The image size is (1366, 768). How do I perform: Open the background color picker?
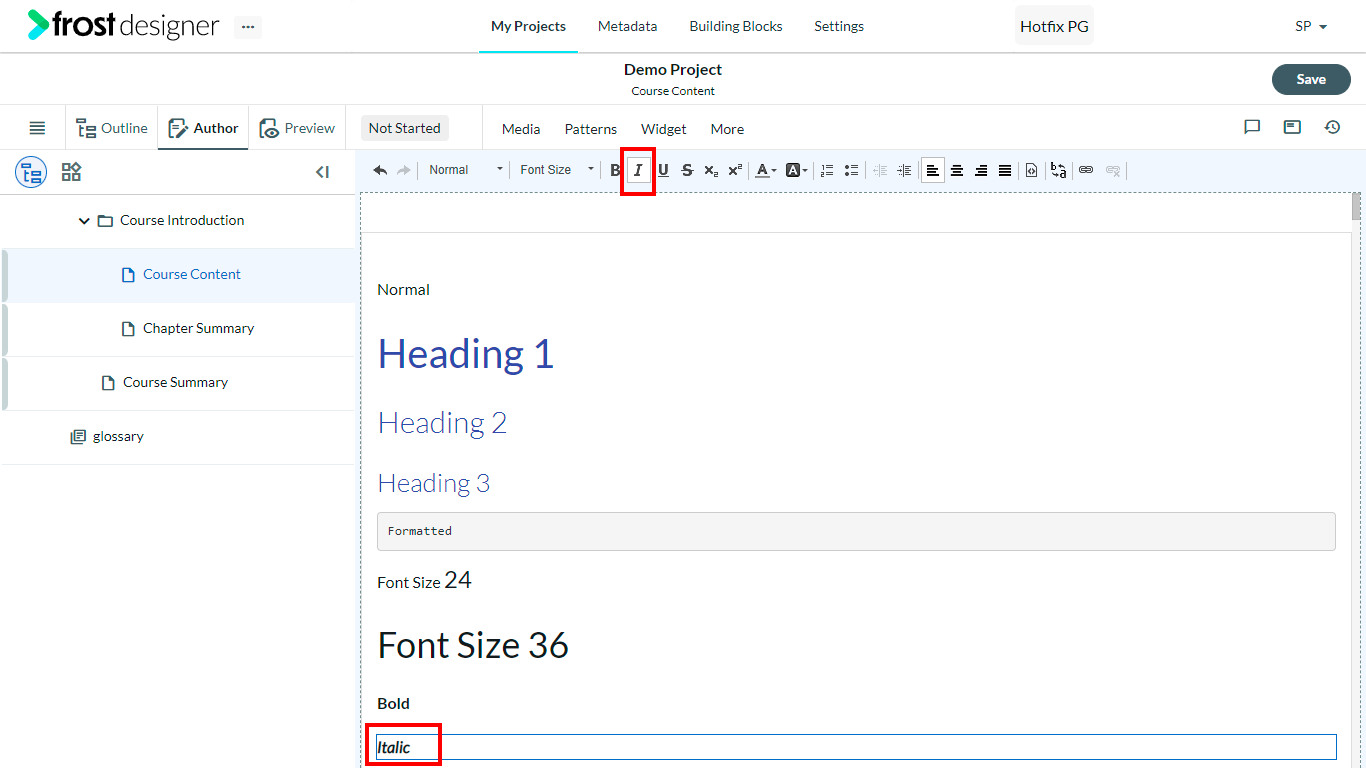[797, 170]
